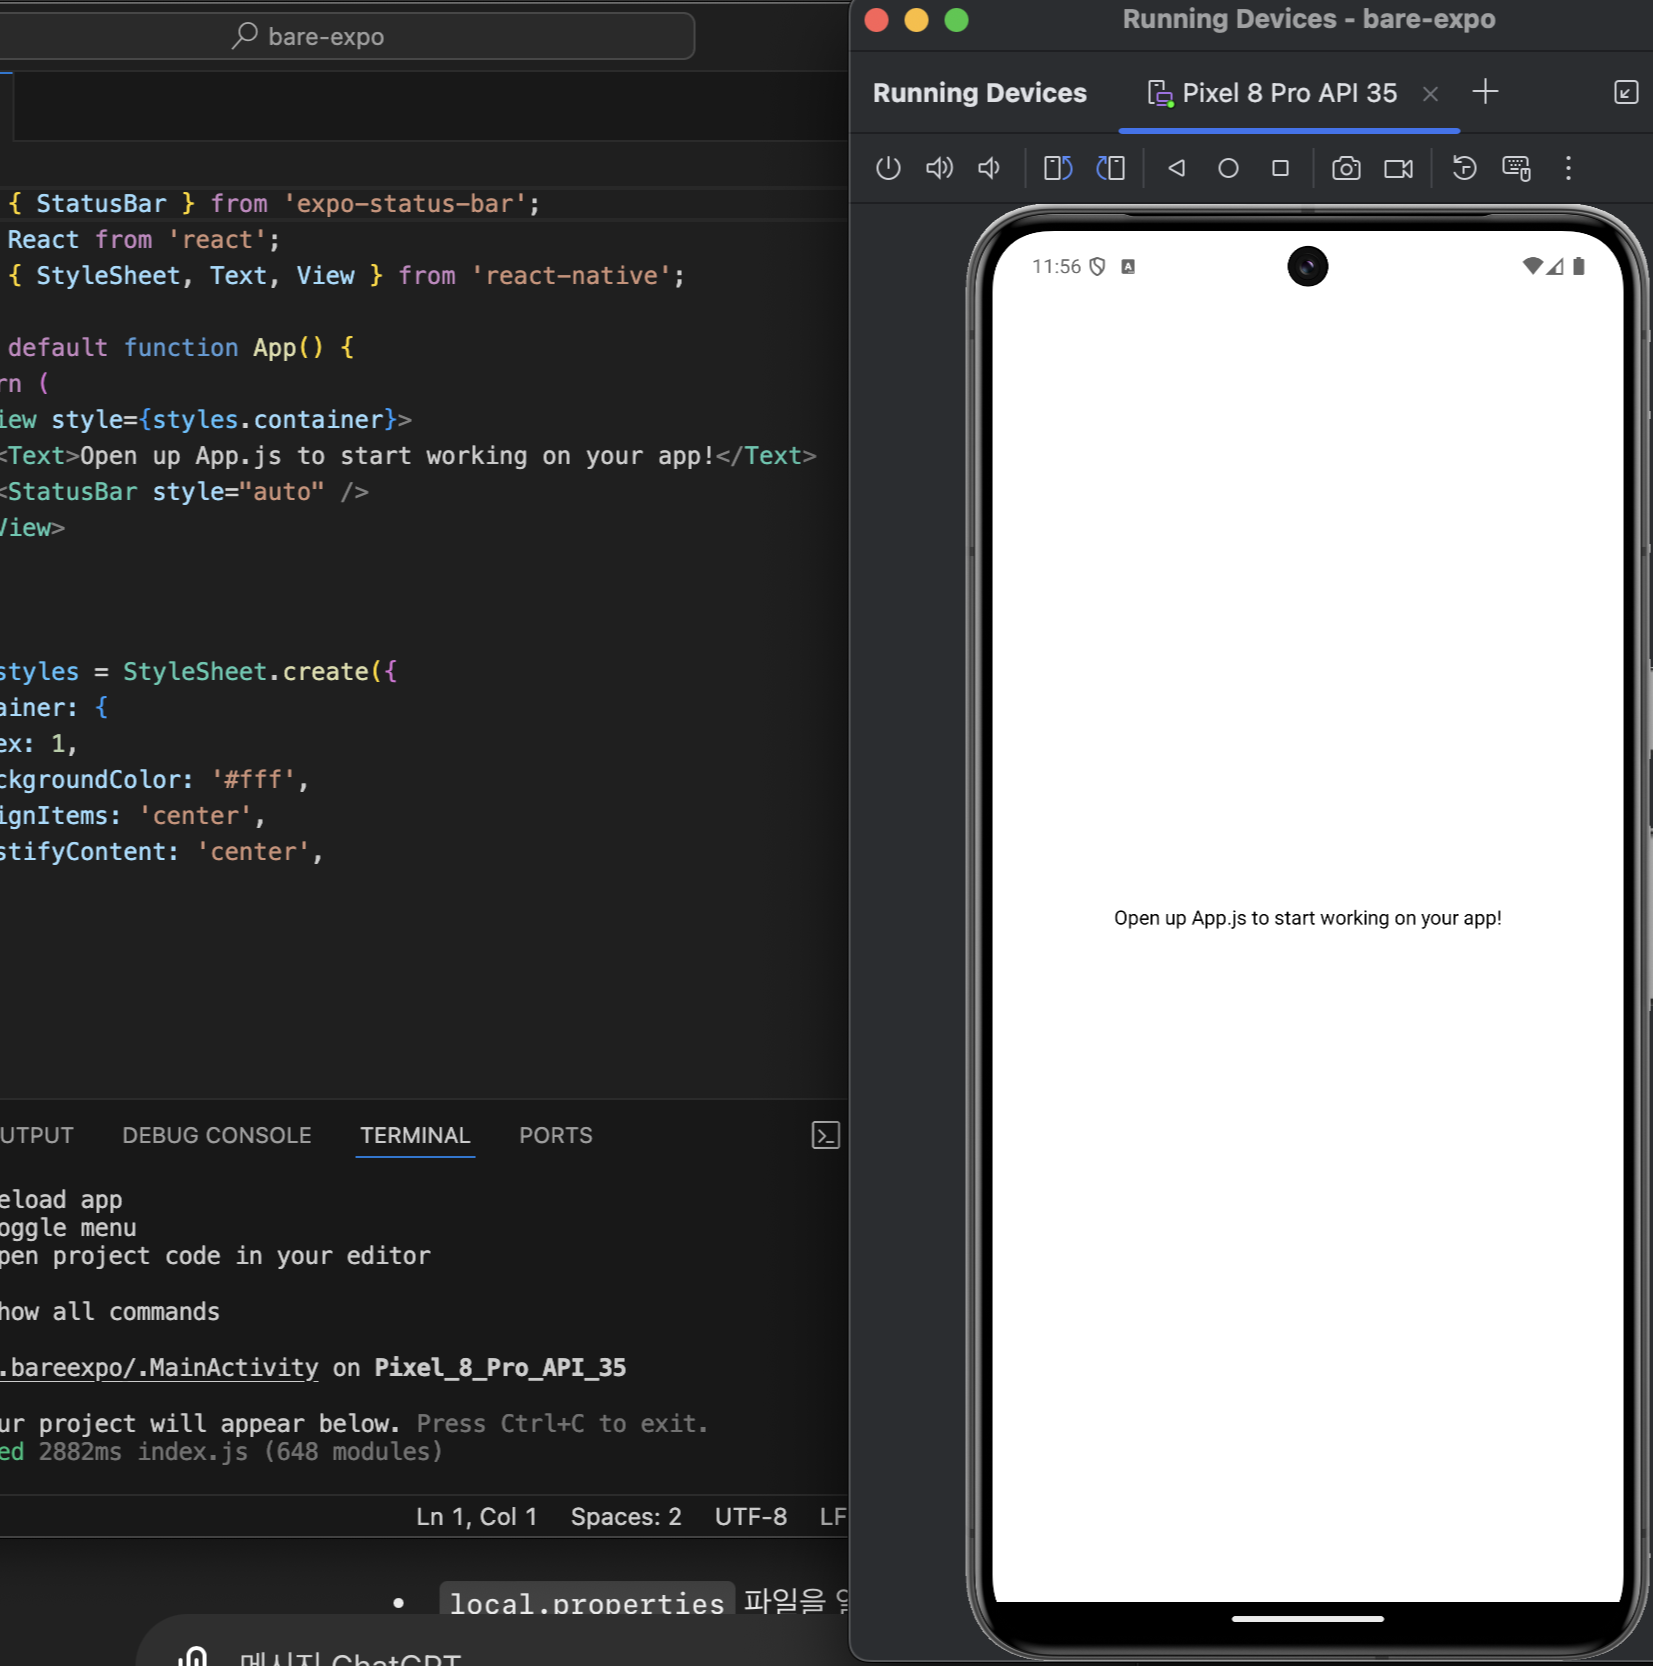Viewport: 1666px width, 1666px height.
Task: Click the LF line ending status item
Action: [832, 1516]
